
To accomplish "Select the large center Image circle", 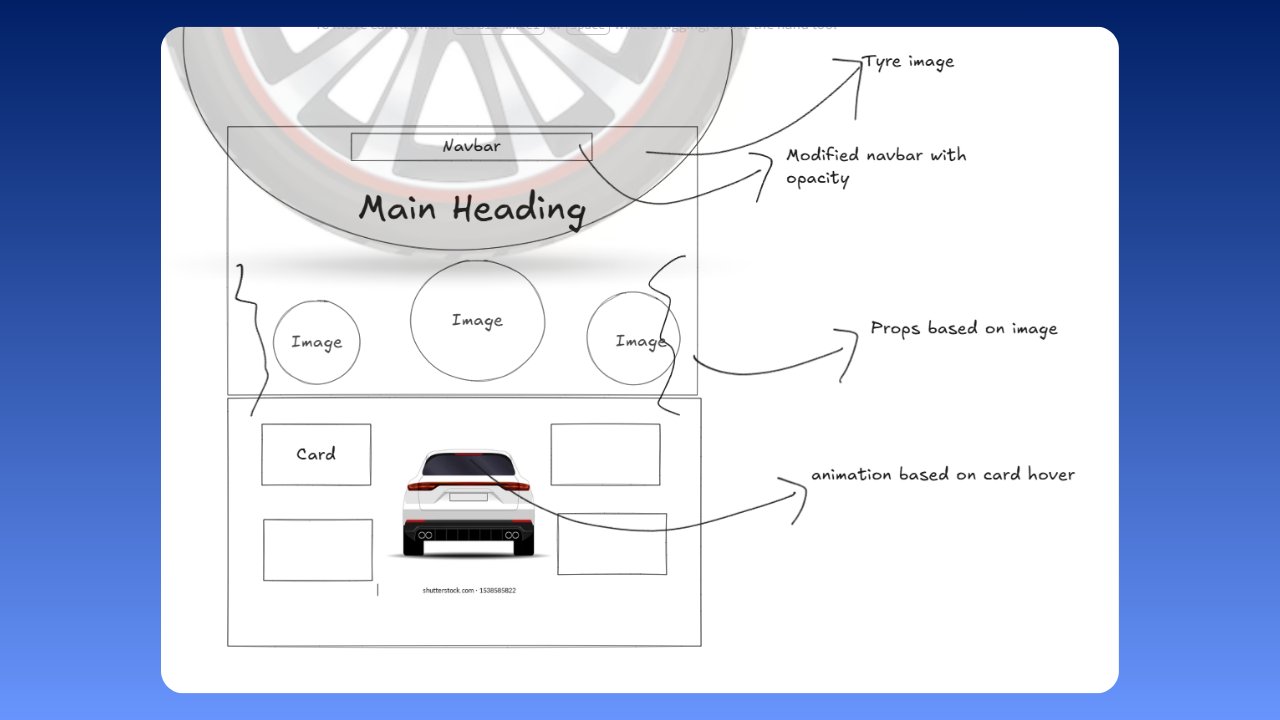I will (477, 320).
